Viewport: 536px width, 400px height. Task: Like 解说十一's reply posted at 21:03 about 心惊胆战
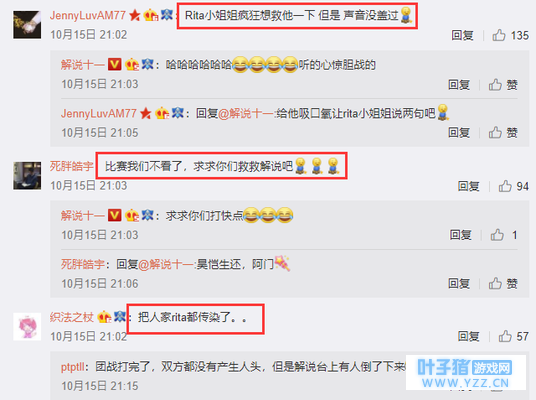click(503, 84)
